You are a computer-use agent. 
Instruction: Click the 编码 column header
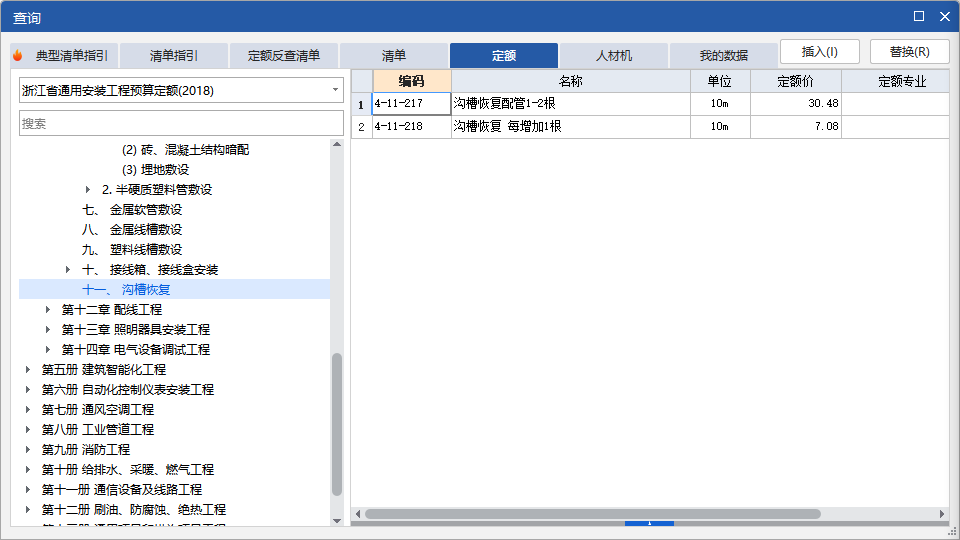tap(411, 81)
